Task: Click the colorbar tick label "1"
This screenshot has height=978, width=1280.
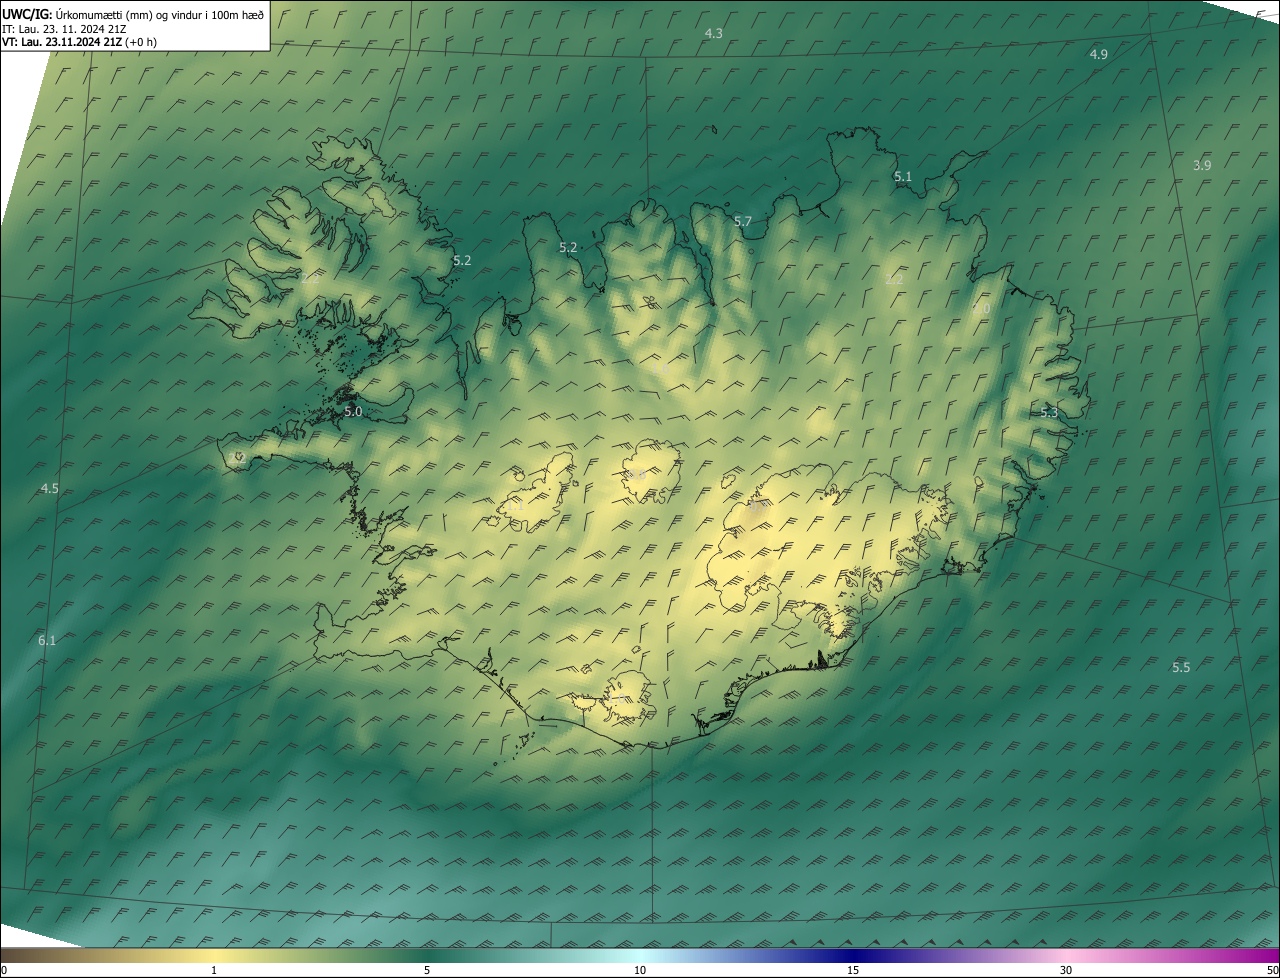Action: [214, 970]
